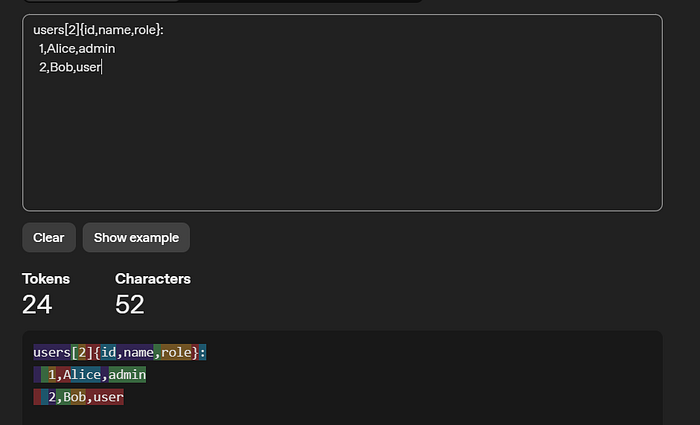Viewport: 700px width, 425px height.
Task: Click the token count value 24
Action: point(37,305)
